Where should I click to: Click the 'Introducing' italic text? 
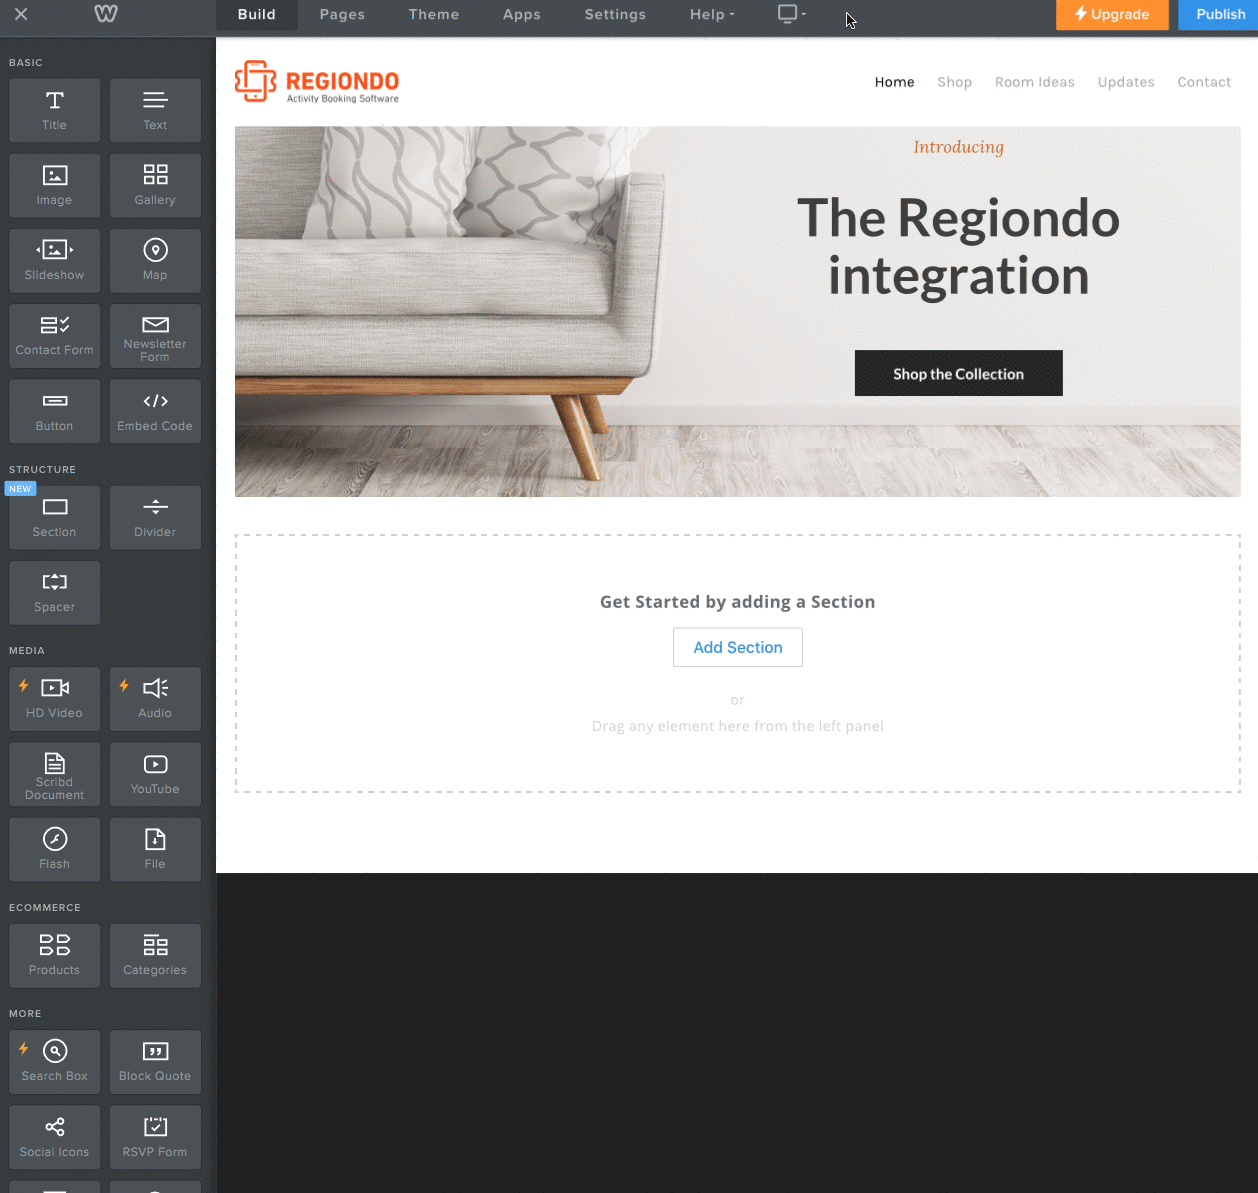[x=958, y=147]
